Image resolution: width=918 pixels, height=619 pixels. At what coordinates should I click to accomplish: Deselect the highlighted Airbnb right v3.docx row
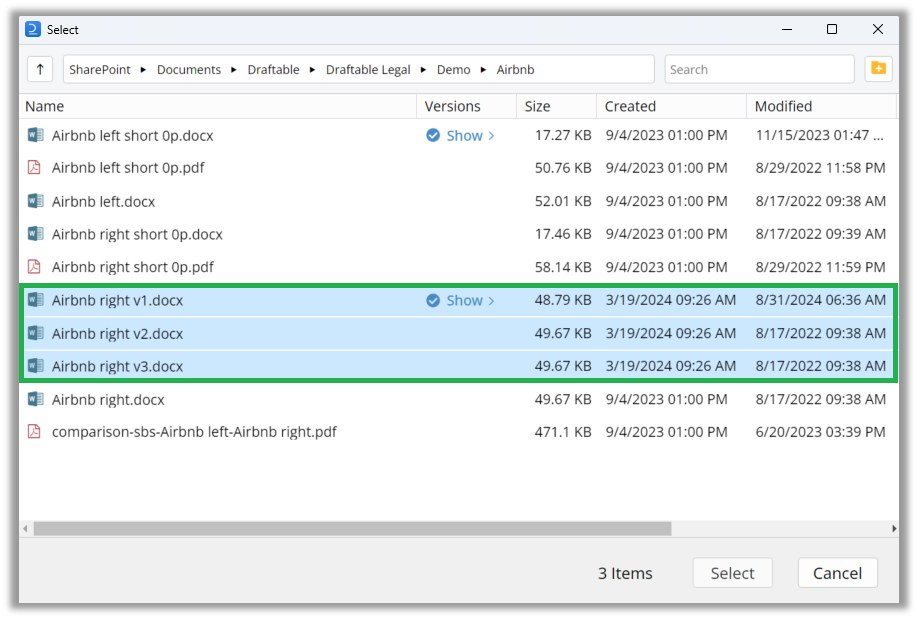tap(200, 366)
